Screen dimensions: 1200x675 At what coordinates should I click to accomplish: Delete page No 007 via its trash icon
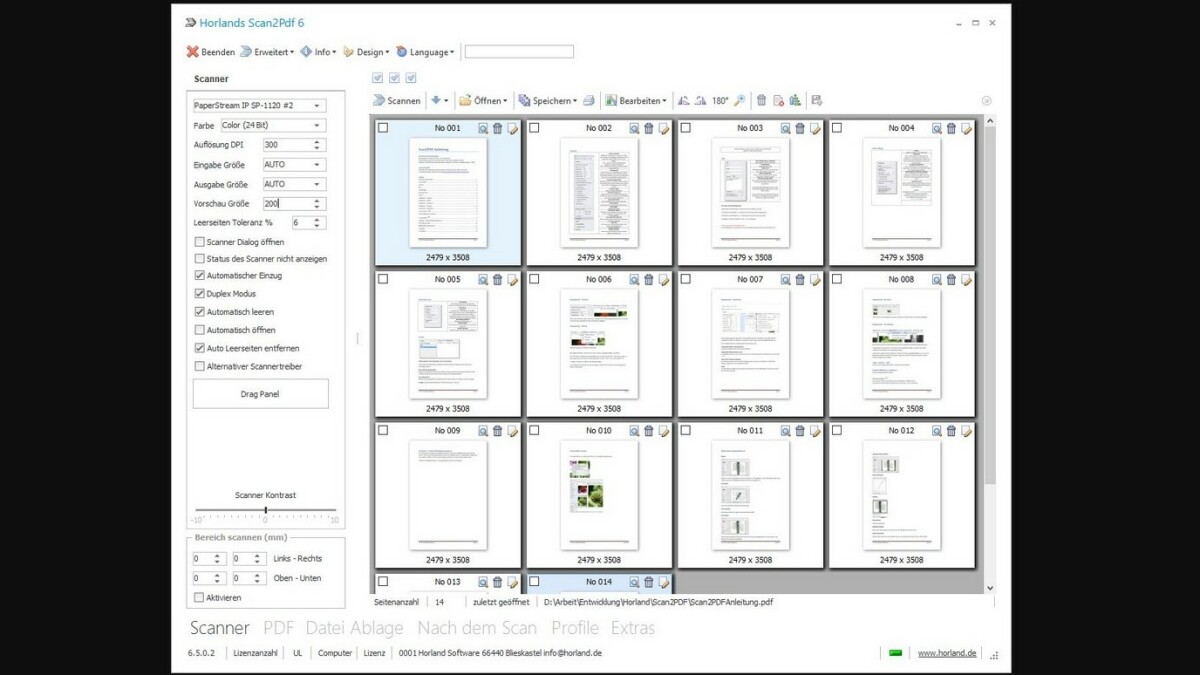[x=800, y=280]
